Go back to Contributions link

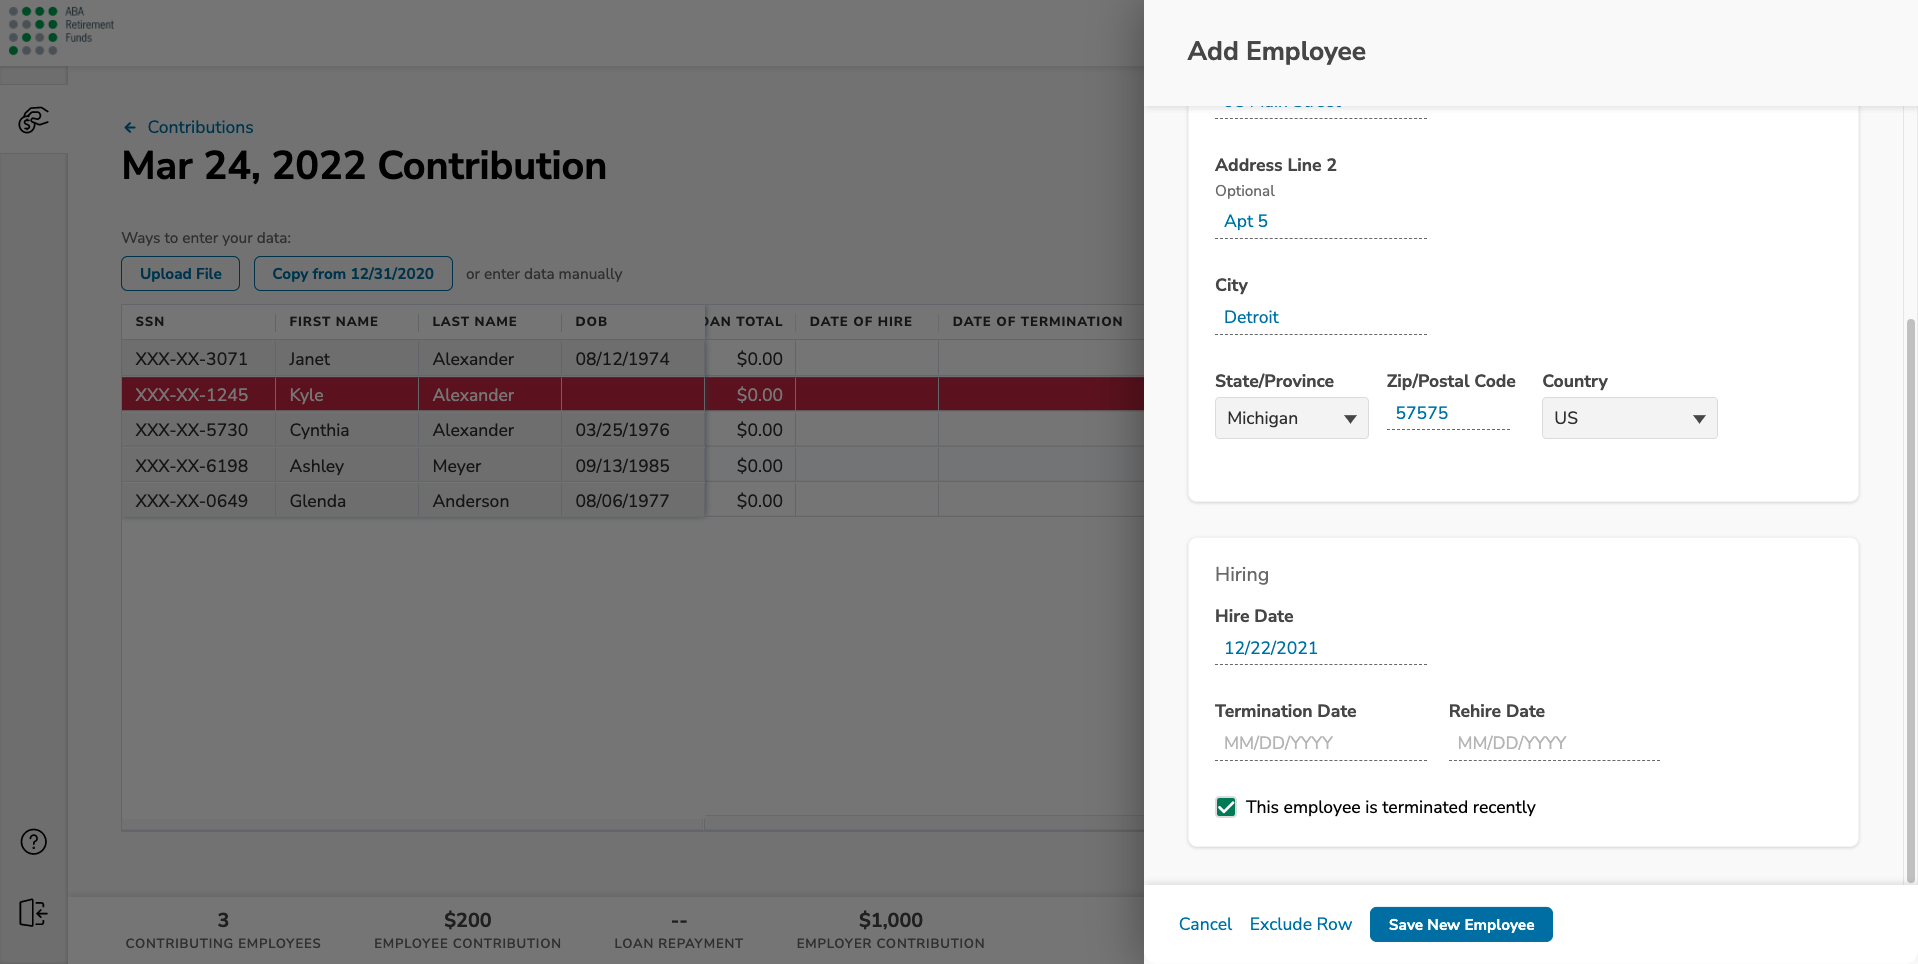coord(200,127)
